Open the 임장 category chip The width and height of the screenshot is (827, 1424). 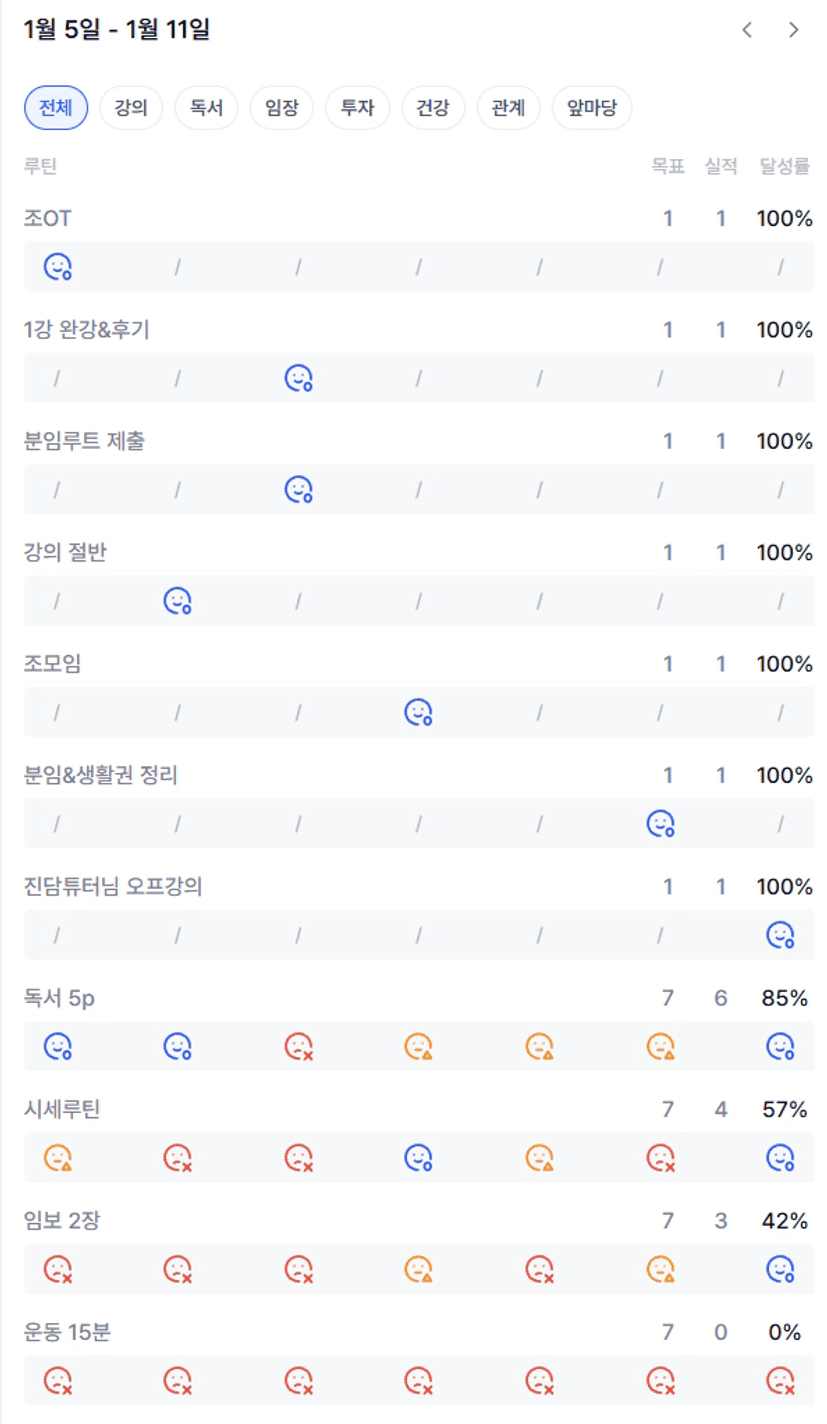(x=282, y=108)
